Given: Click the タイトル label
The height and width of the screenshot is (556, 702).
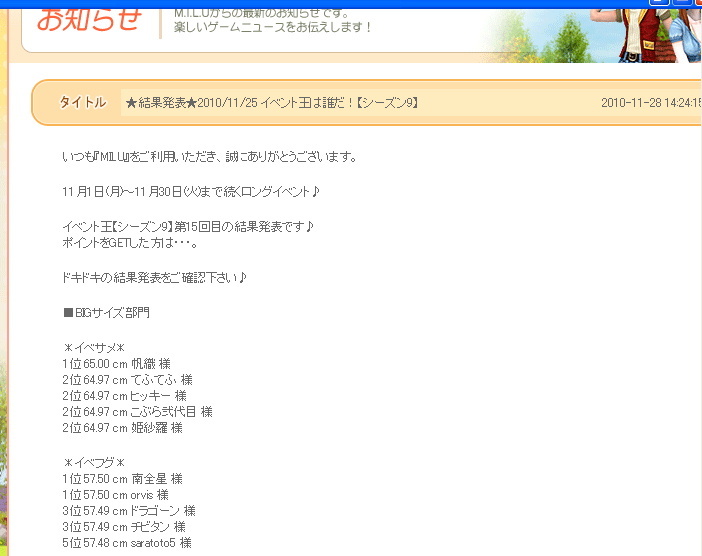Looking at the screenshot, I should pyautogui.click(x=83, y=103).
